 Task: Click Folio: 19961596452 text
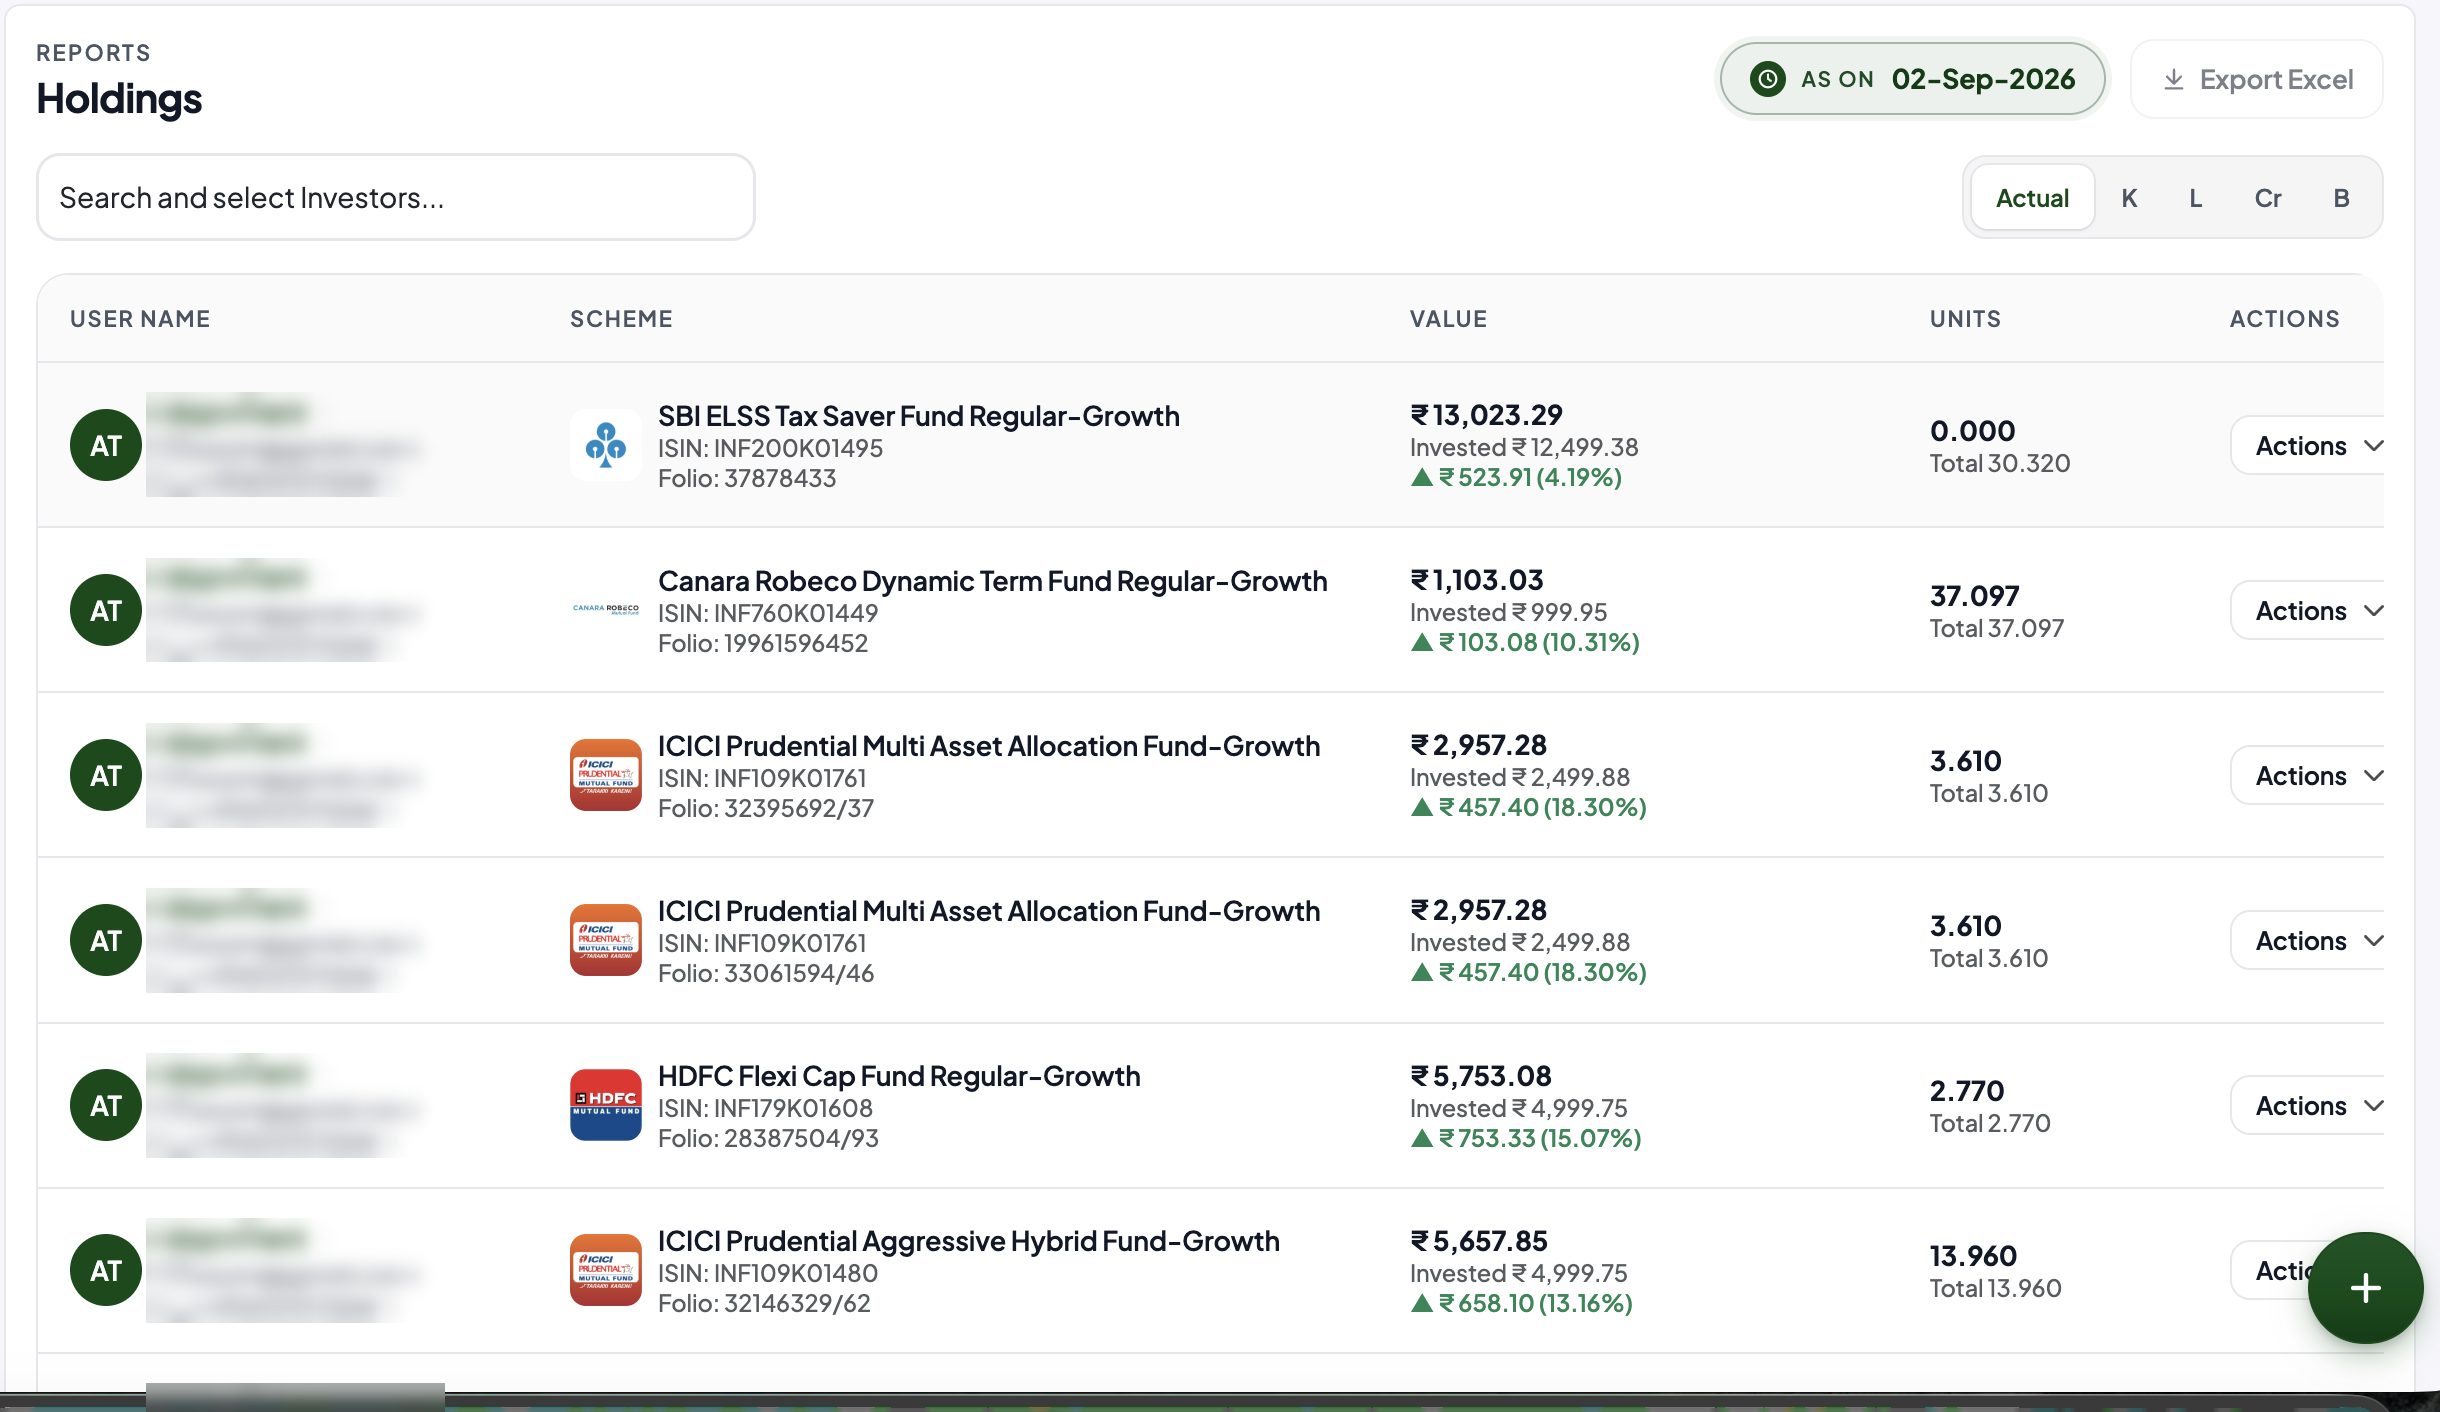[763, 643]
